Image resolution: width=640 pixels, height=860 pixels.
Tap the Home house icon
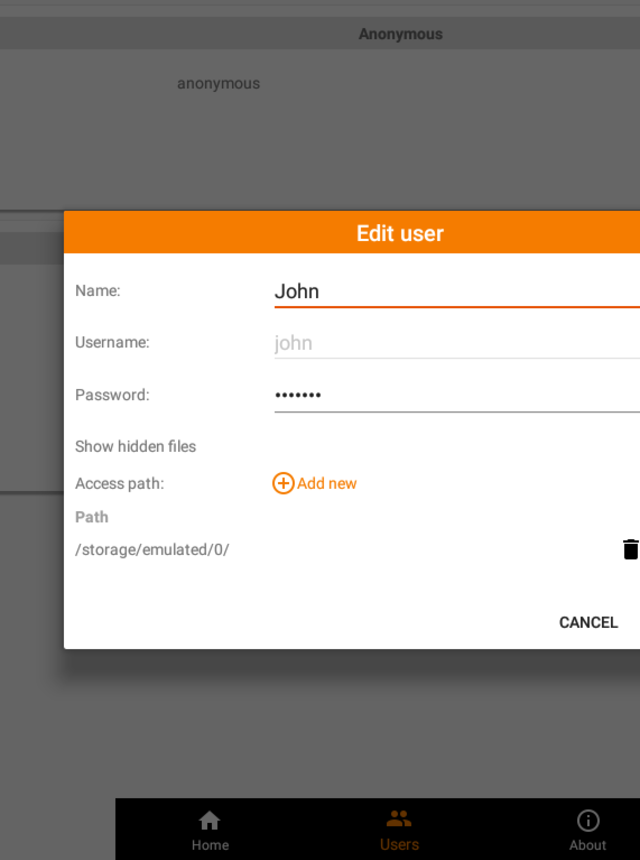[210, 821]
